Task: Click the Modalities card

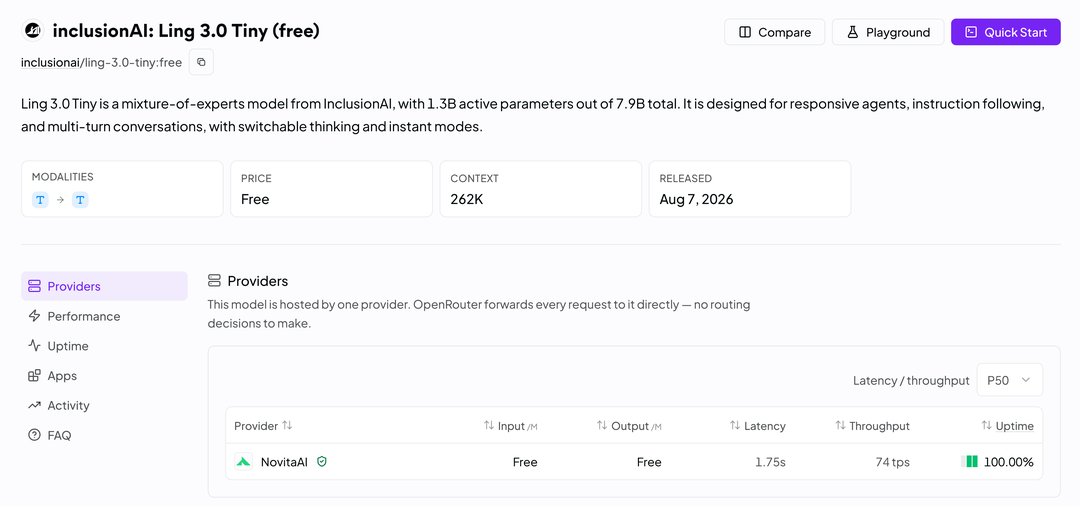Action: coord(123,189)
